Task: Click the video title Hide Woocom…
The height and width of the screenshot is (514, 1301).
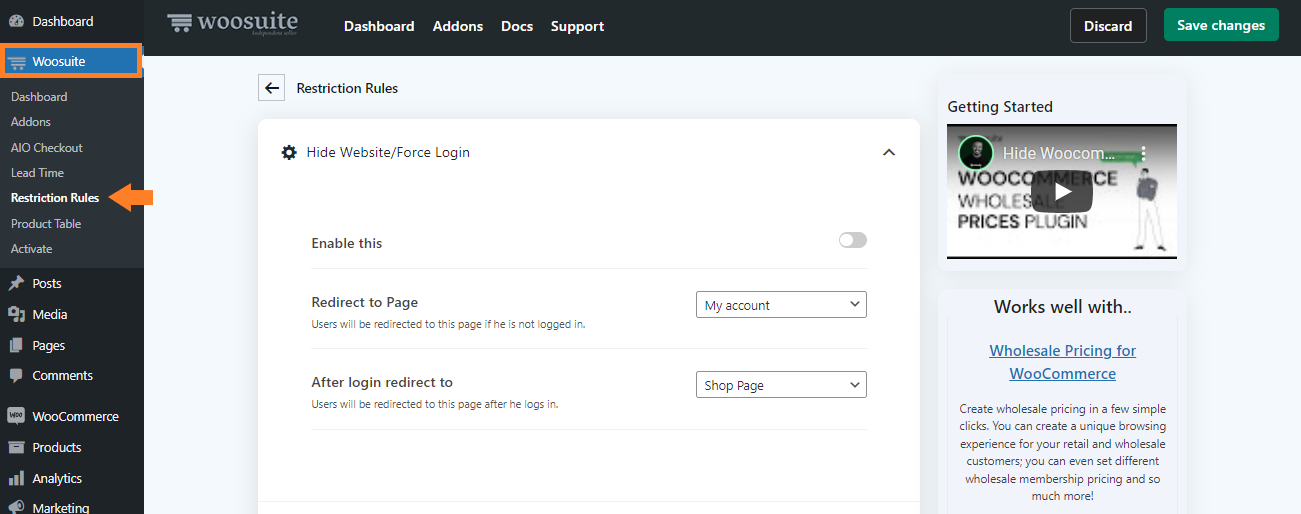Action: click(1058, 154)
